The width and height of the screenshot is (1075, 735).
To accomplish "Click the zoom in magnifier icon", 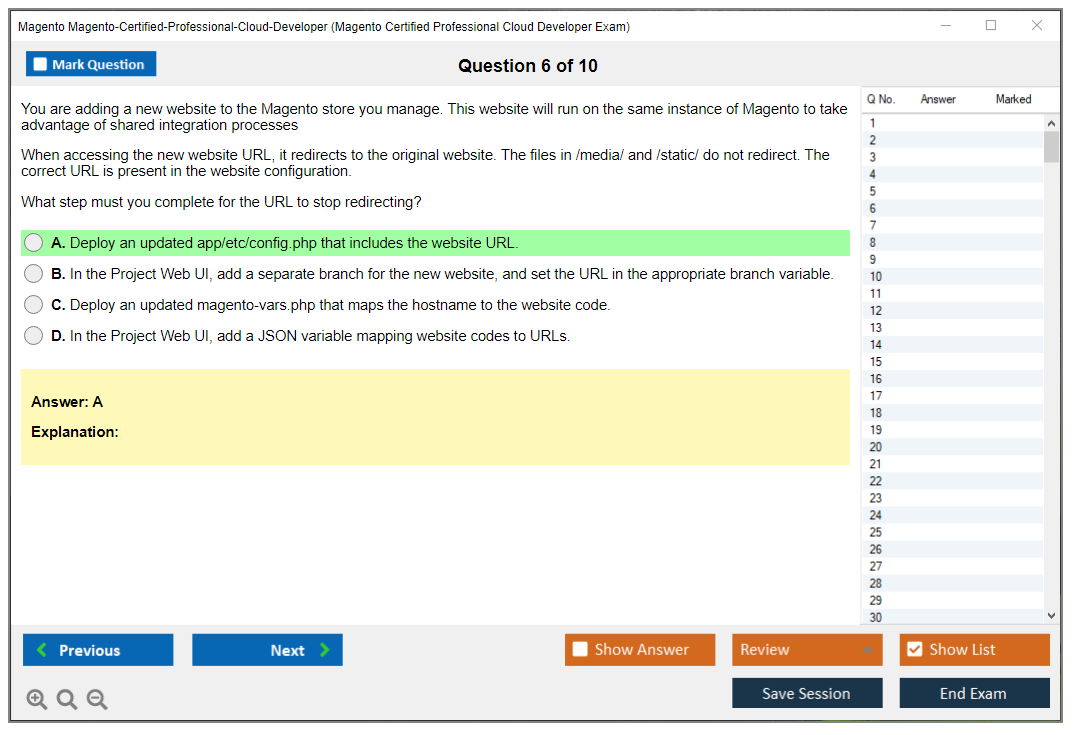I will [x=37, y=700].
